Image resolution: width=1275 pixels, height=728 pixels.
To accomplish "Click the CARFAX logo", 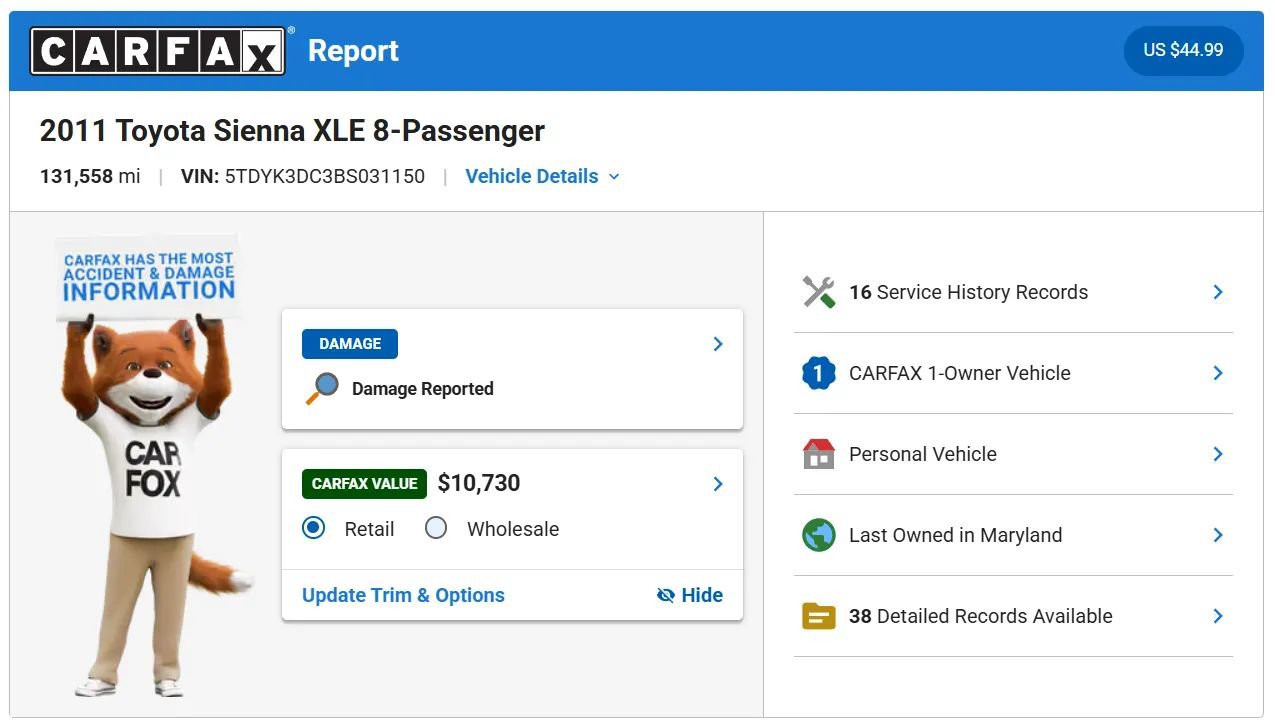I will [158, 51].
